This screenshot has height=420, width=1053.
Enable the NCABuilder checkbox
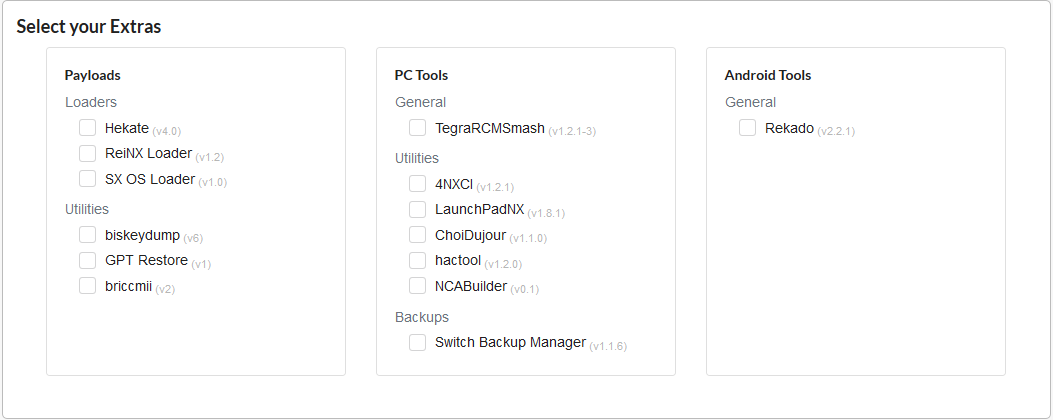coord(418,286)
